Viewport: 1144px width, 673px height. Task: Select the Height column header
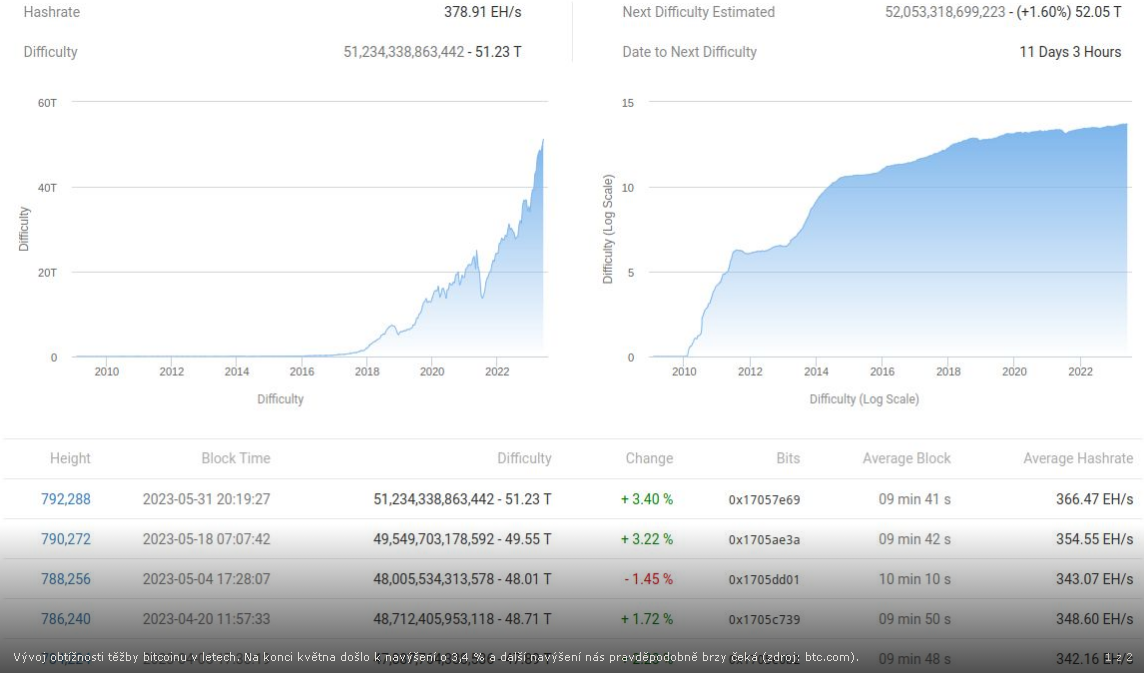coord(70,458)
